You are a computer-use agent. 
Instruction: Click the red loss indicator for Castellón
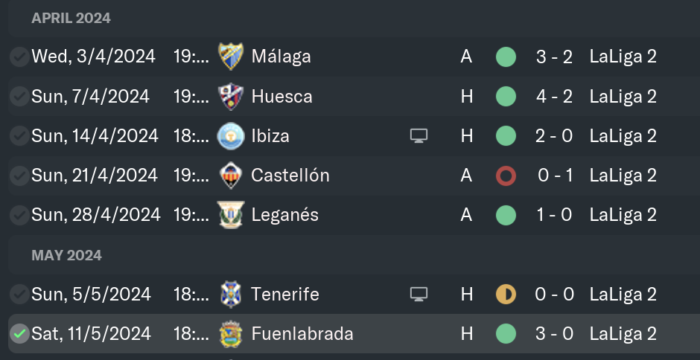[x=506, y=176]
